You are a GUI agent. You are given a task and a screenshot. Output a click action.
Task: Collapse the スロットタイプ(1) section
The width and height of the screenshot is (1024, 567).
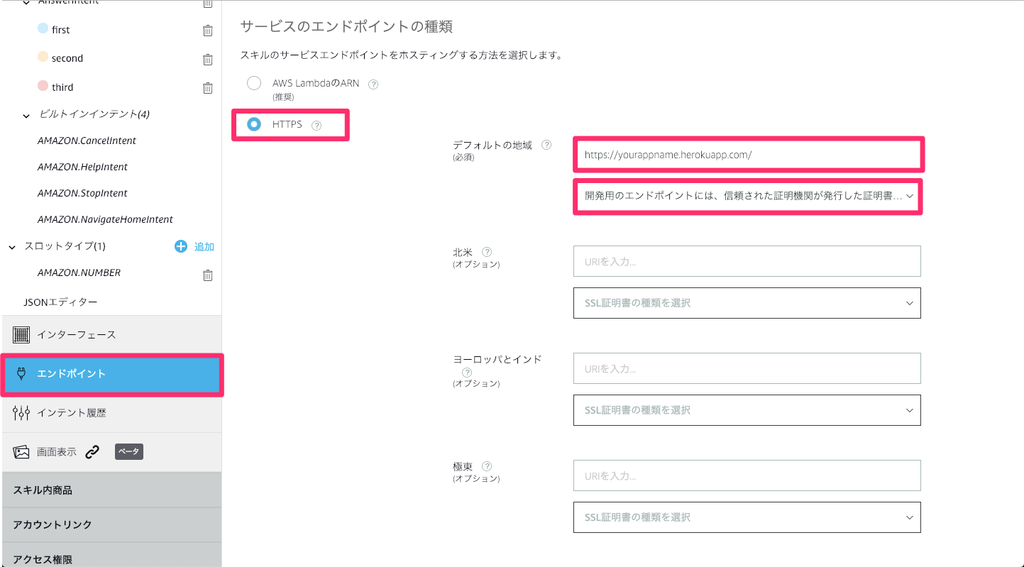[x=12, y=248]
